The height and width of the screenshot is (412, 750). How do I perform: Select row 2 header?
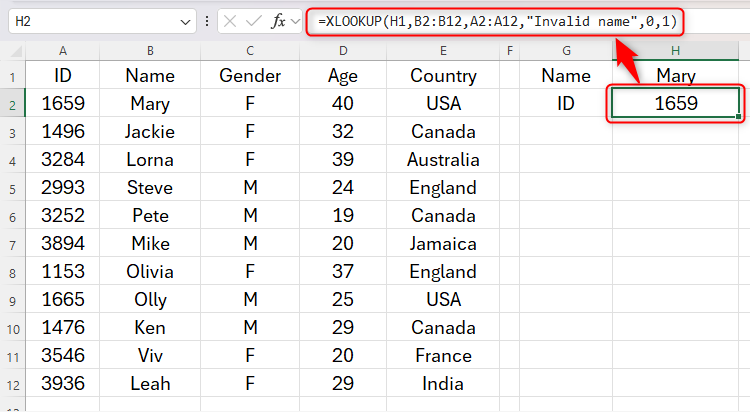click(13, 104)
